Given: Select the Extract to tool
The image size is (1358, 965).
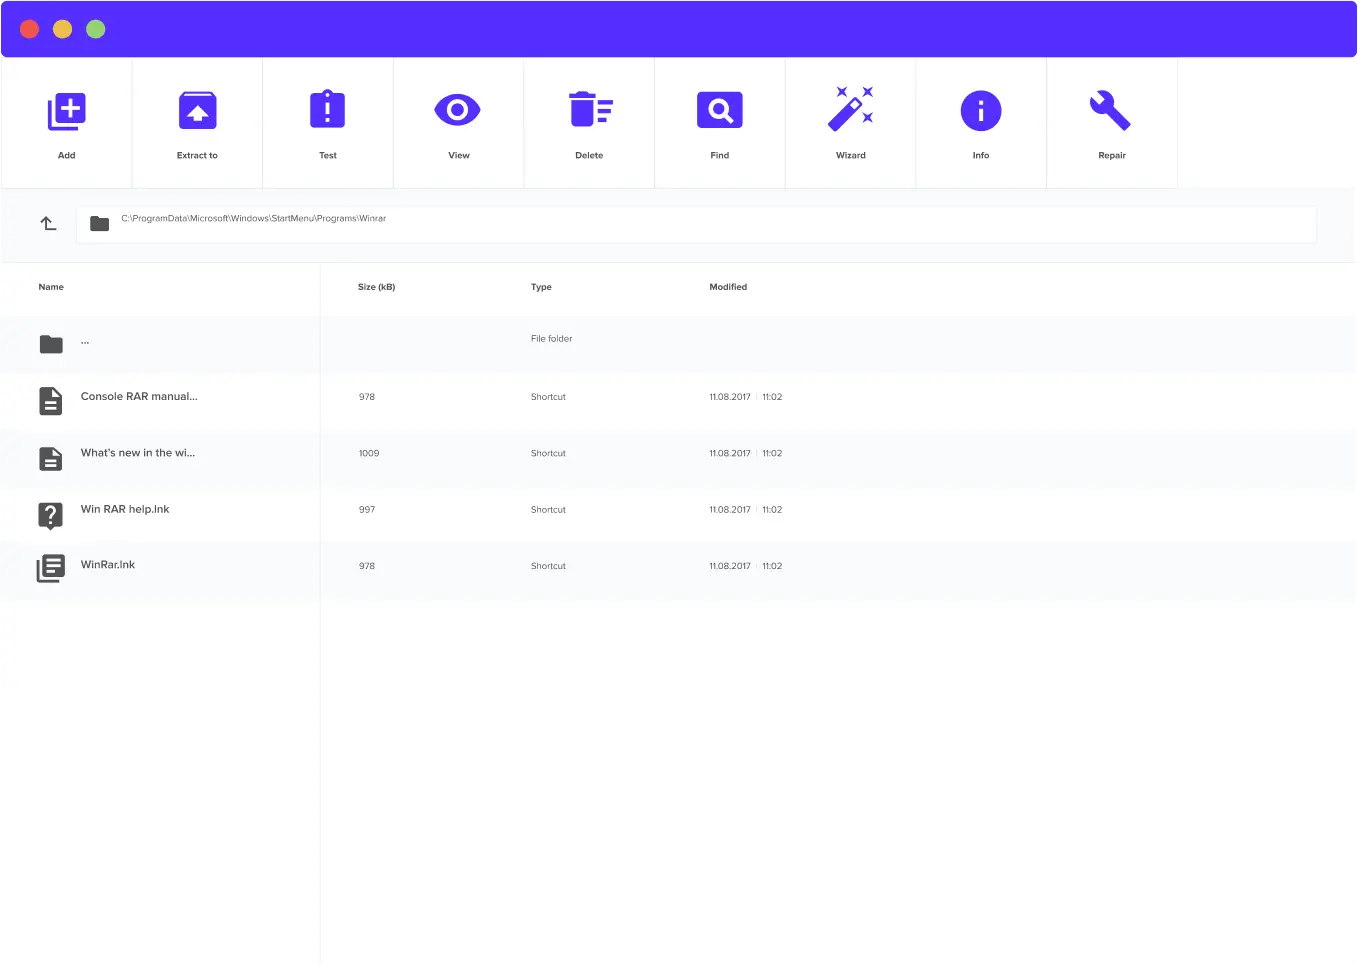Looking at the screenshot, I should [x=197, y=111].
